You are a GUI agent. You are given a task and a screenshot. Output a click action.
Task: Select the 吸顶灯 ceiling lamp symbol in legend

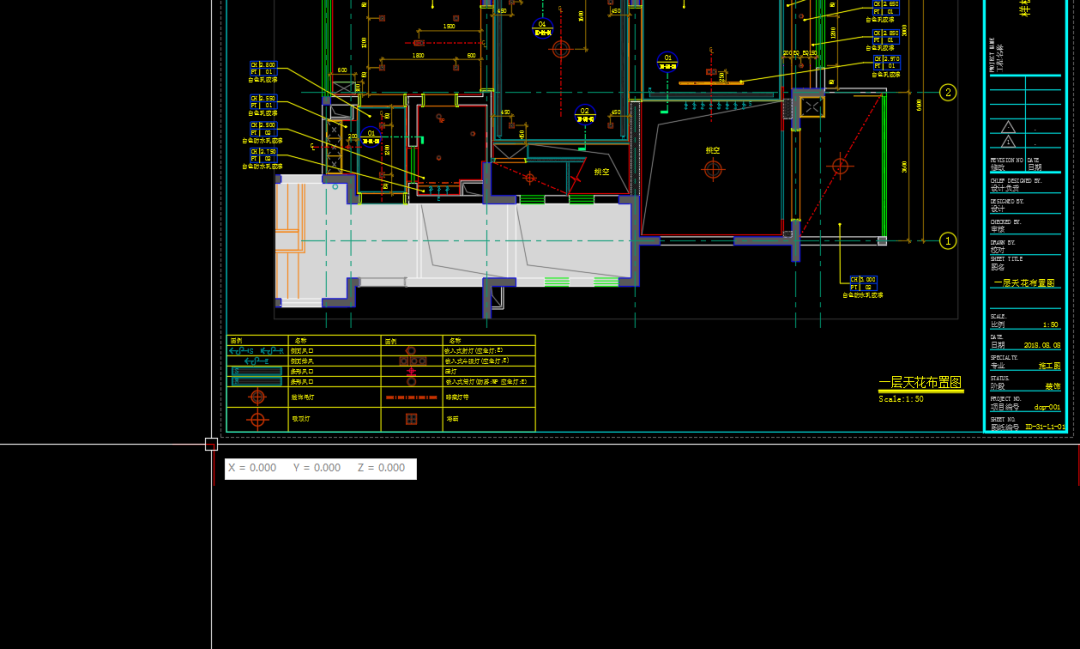click(258, 419)
